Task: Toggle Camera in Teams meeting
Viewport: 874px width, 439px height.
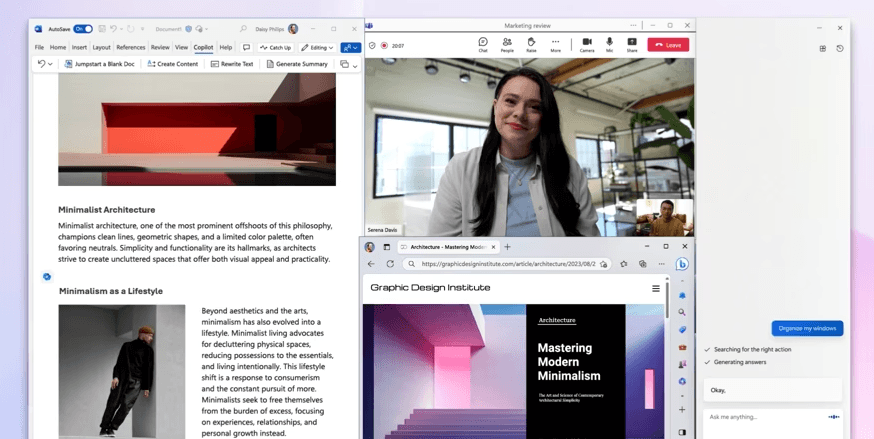Action: (587, 45)
